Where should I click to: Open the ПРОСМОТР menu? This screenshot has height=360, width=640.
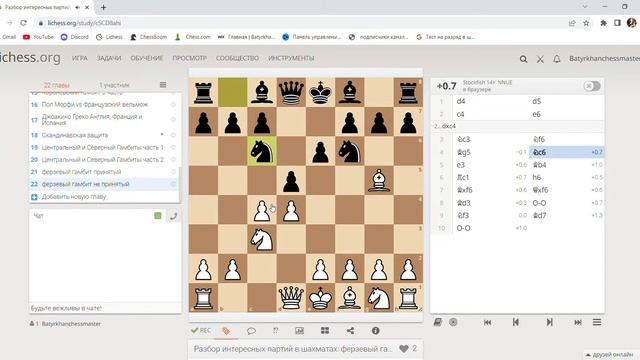click(189, 58)
